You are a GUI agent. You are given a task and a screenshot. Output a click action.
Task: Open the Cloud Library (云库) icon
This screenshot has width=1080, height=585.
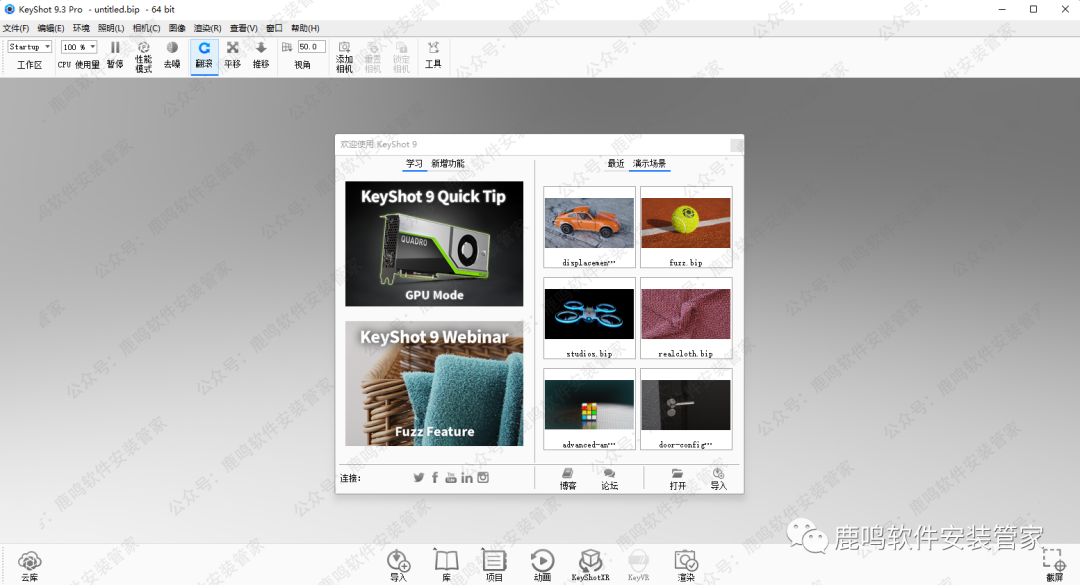coord(29,565)
